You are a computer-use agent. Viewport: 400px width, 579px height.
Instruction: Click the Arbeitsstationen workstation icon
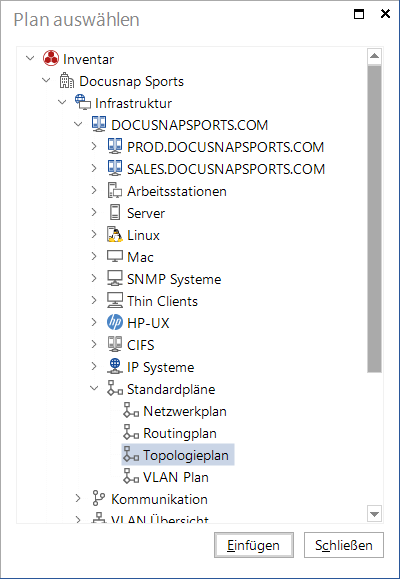[115, 191]
